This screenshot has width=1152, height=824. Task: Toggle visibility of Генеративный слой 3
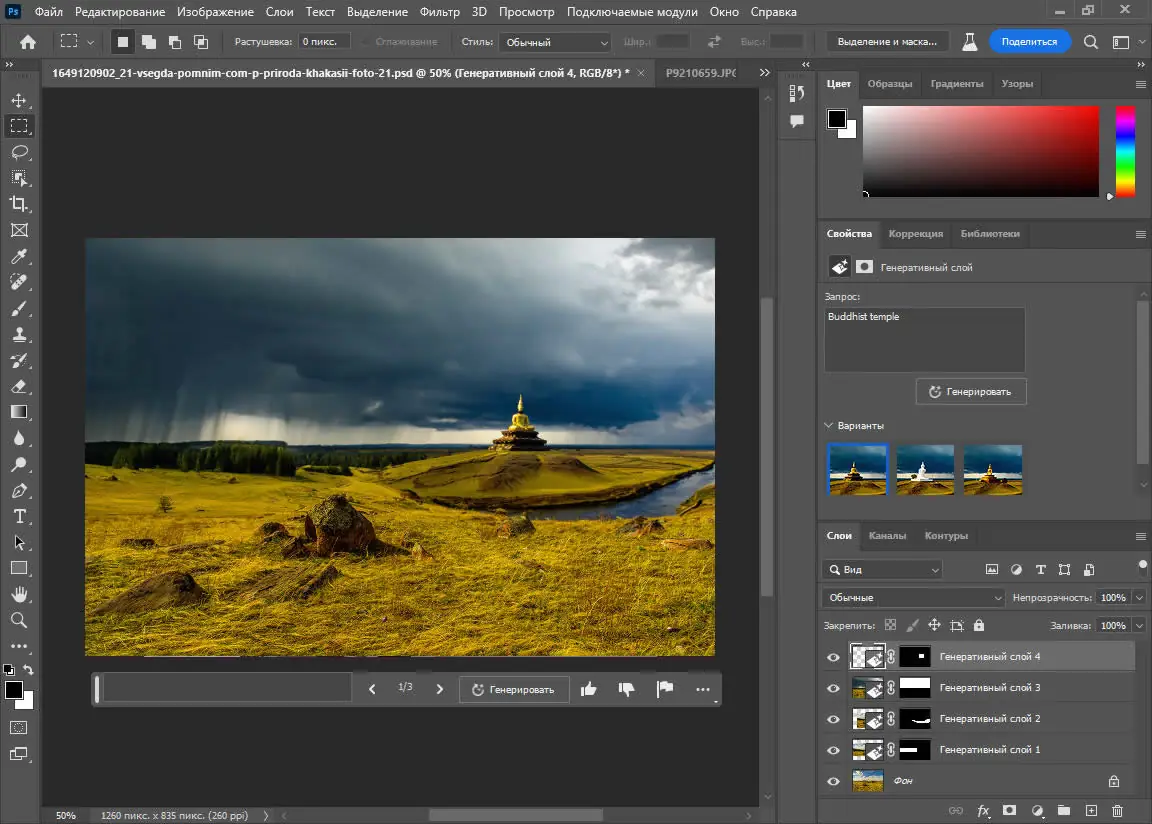click(833, 687)
